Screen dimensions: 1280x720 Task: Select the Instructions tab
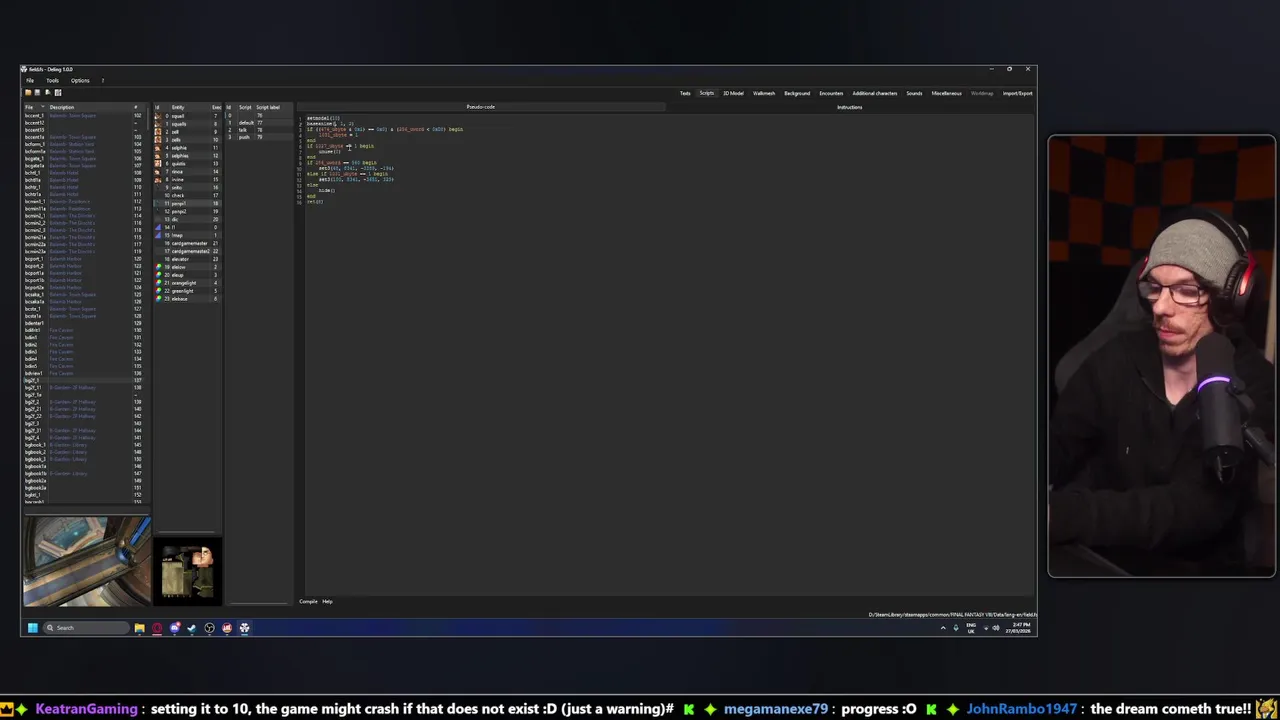point(849,107)
